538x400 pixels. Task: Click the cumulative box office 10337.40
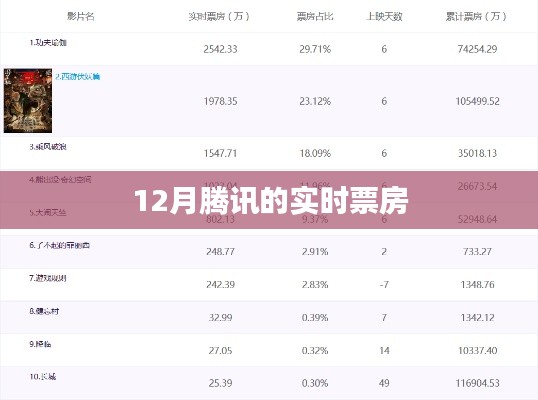(x=477, y=350)
